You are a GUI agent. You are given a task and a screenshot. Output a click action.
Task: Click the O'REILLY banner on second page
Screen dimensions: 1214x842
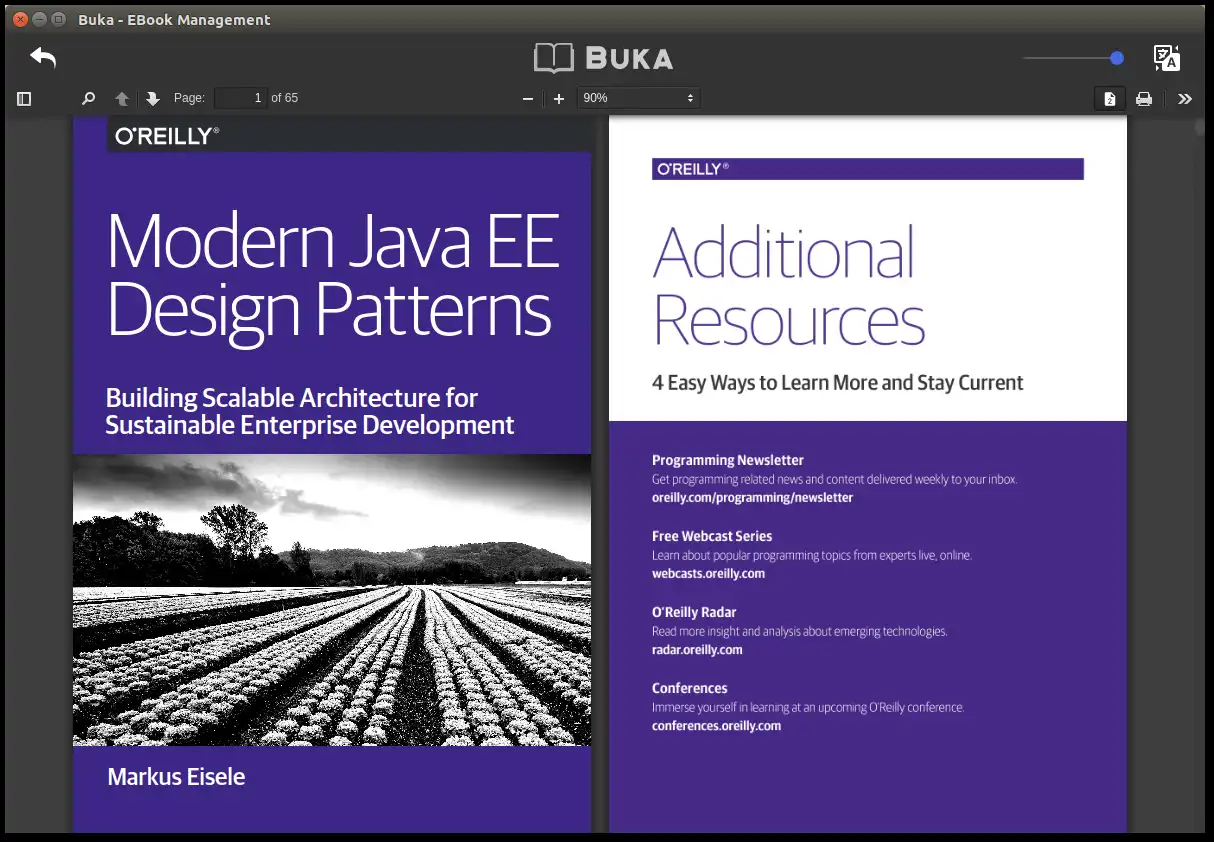point(868,169)
